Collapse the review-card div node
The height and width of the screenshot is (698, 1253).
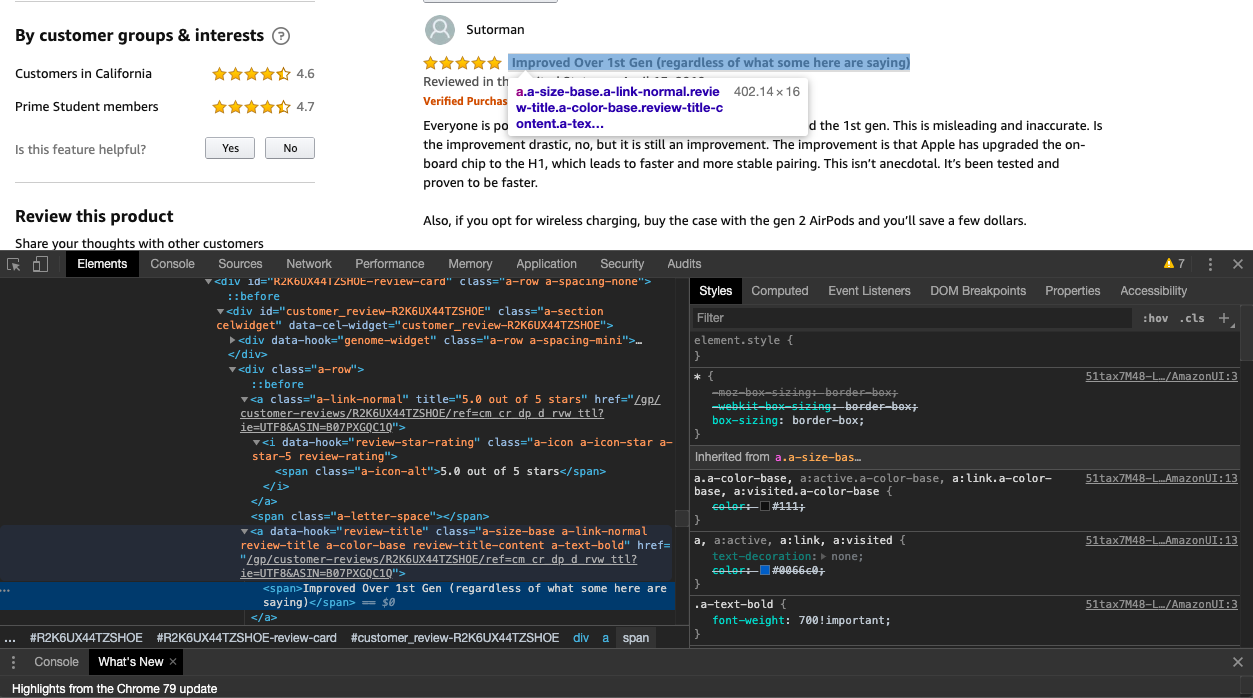coord(209,282)
